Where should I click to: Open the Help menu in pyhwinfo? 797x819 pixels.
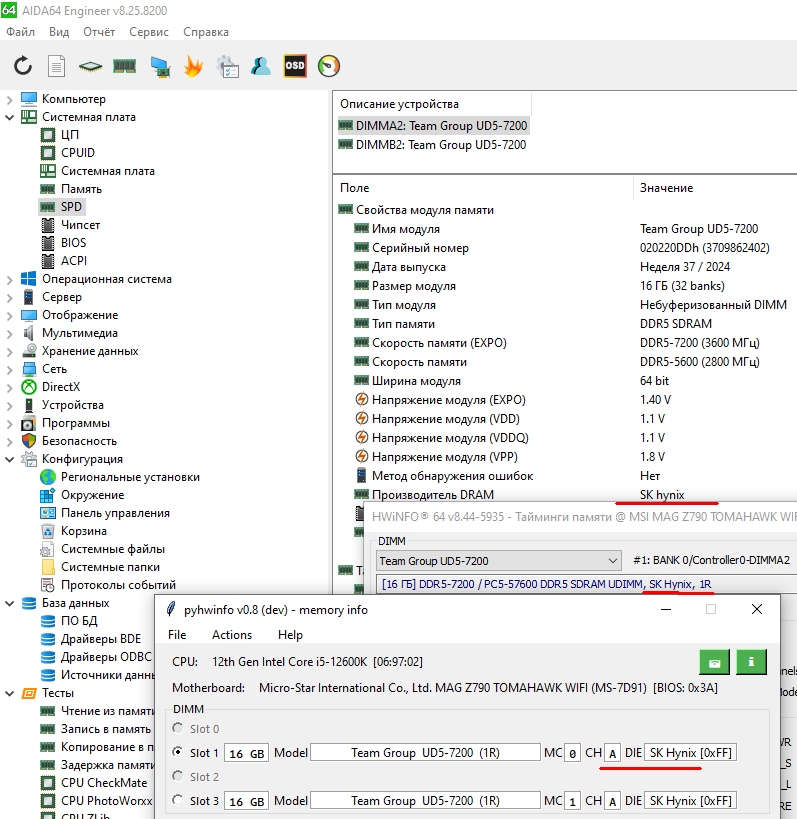pyautogui.click(x=290, y=635)
